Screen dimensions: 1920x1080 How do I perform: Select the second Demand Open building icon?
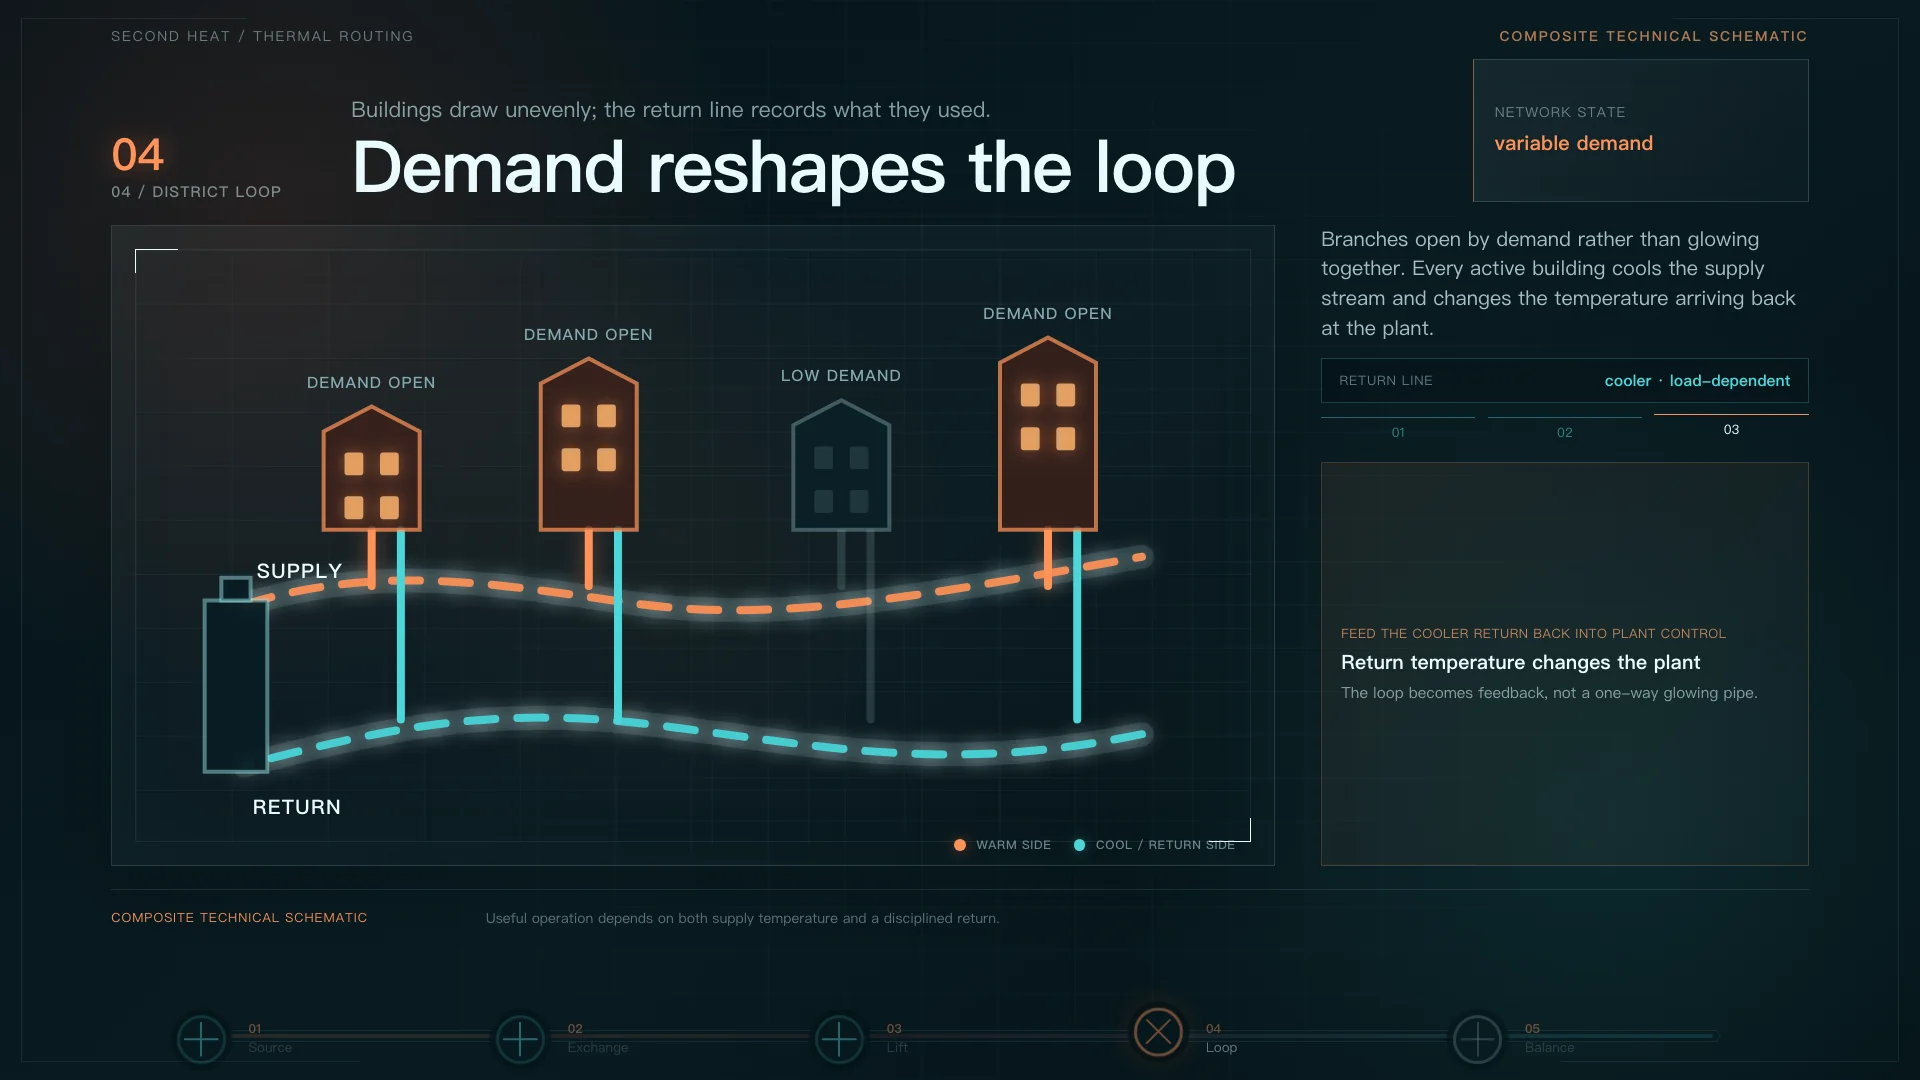588,444
